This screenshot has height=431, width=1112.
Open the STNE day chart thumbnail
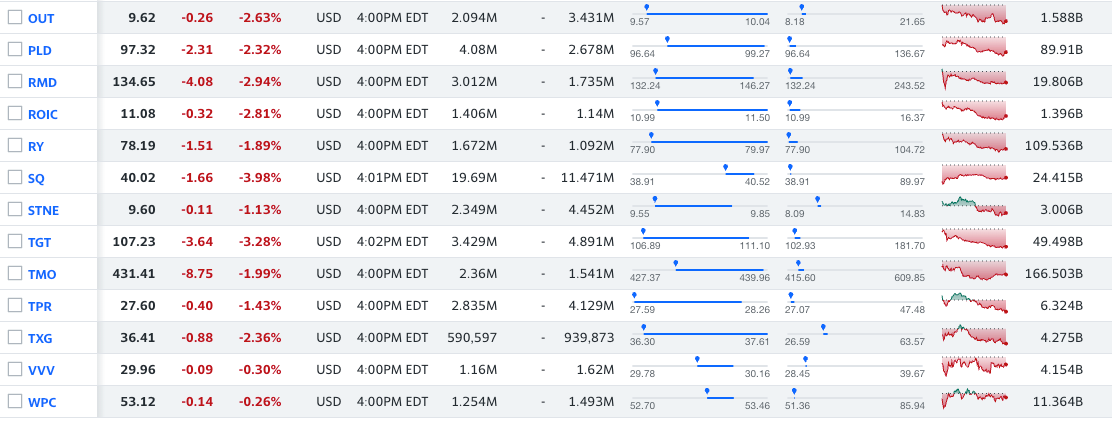point(974,207)
